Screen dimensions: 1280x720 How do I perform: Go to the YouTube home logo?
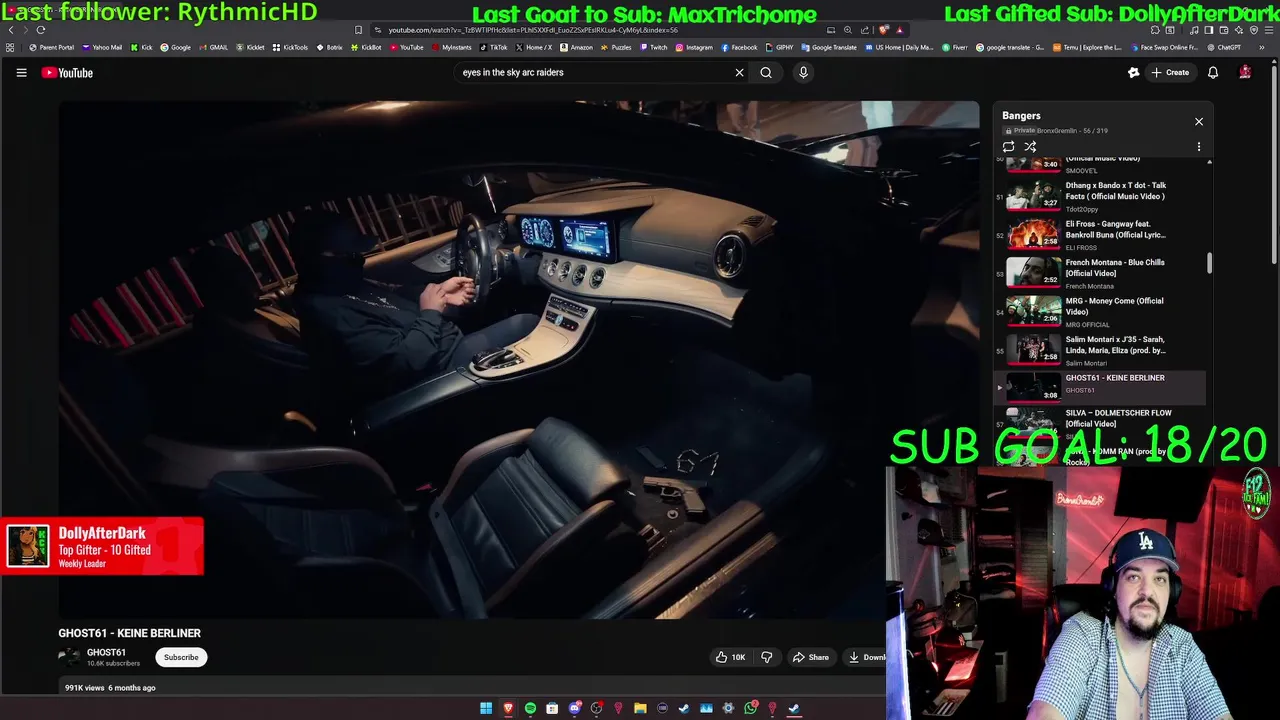point(67,72)
